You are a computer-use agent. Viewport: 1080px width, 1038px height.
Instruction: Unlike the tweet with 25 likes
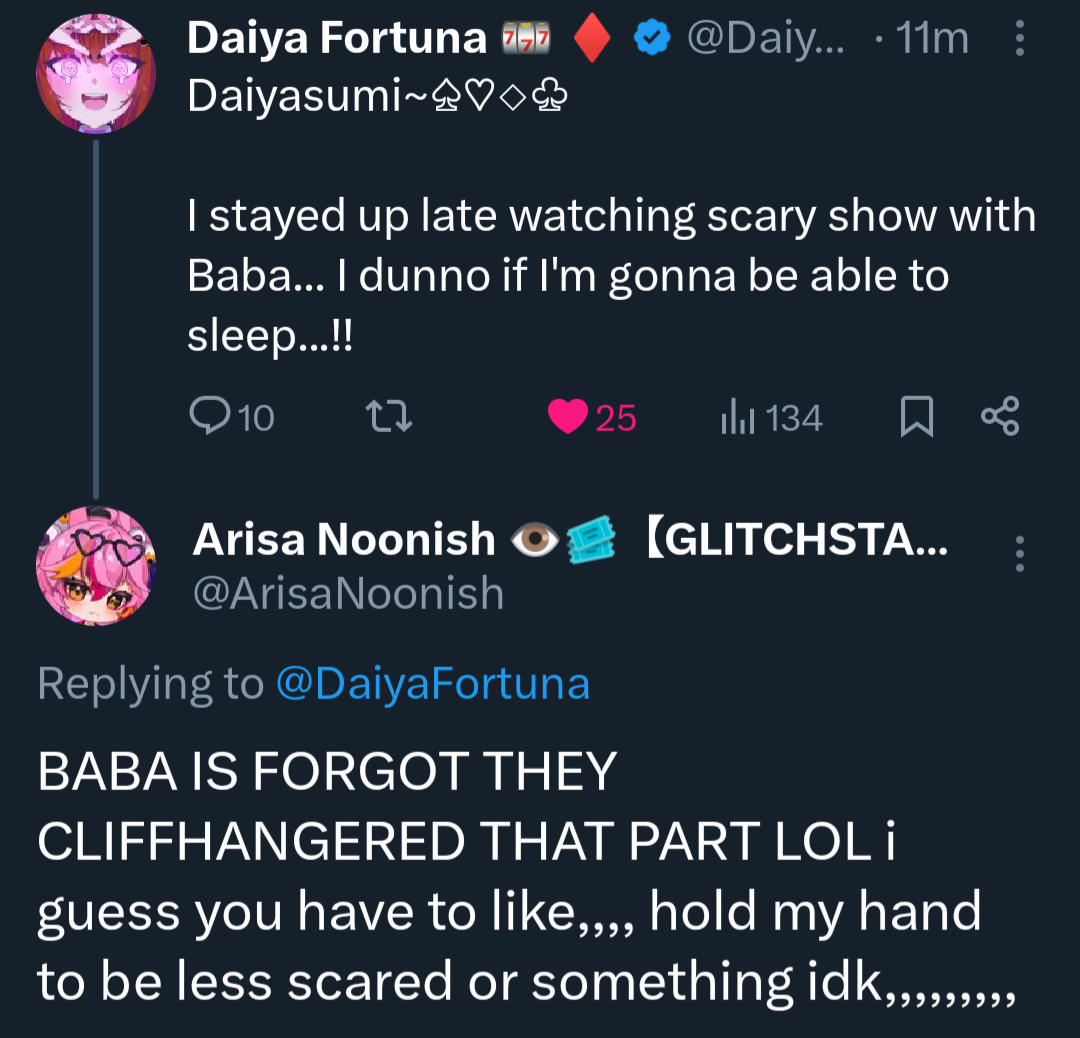569,417
